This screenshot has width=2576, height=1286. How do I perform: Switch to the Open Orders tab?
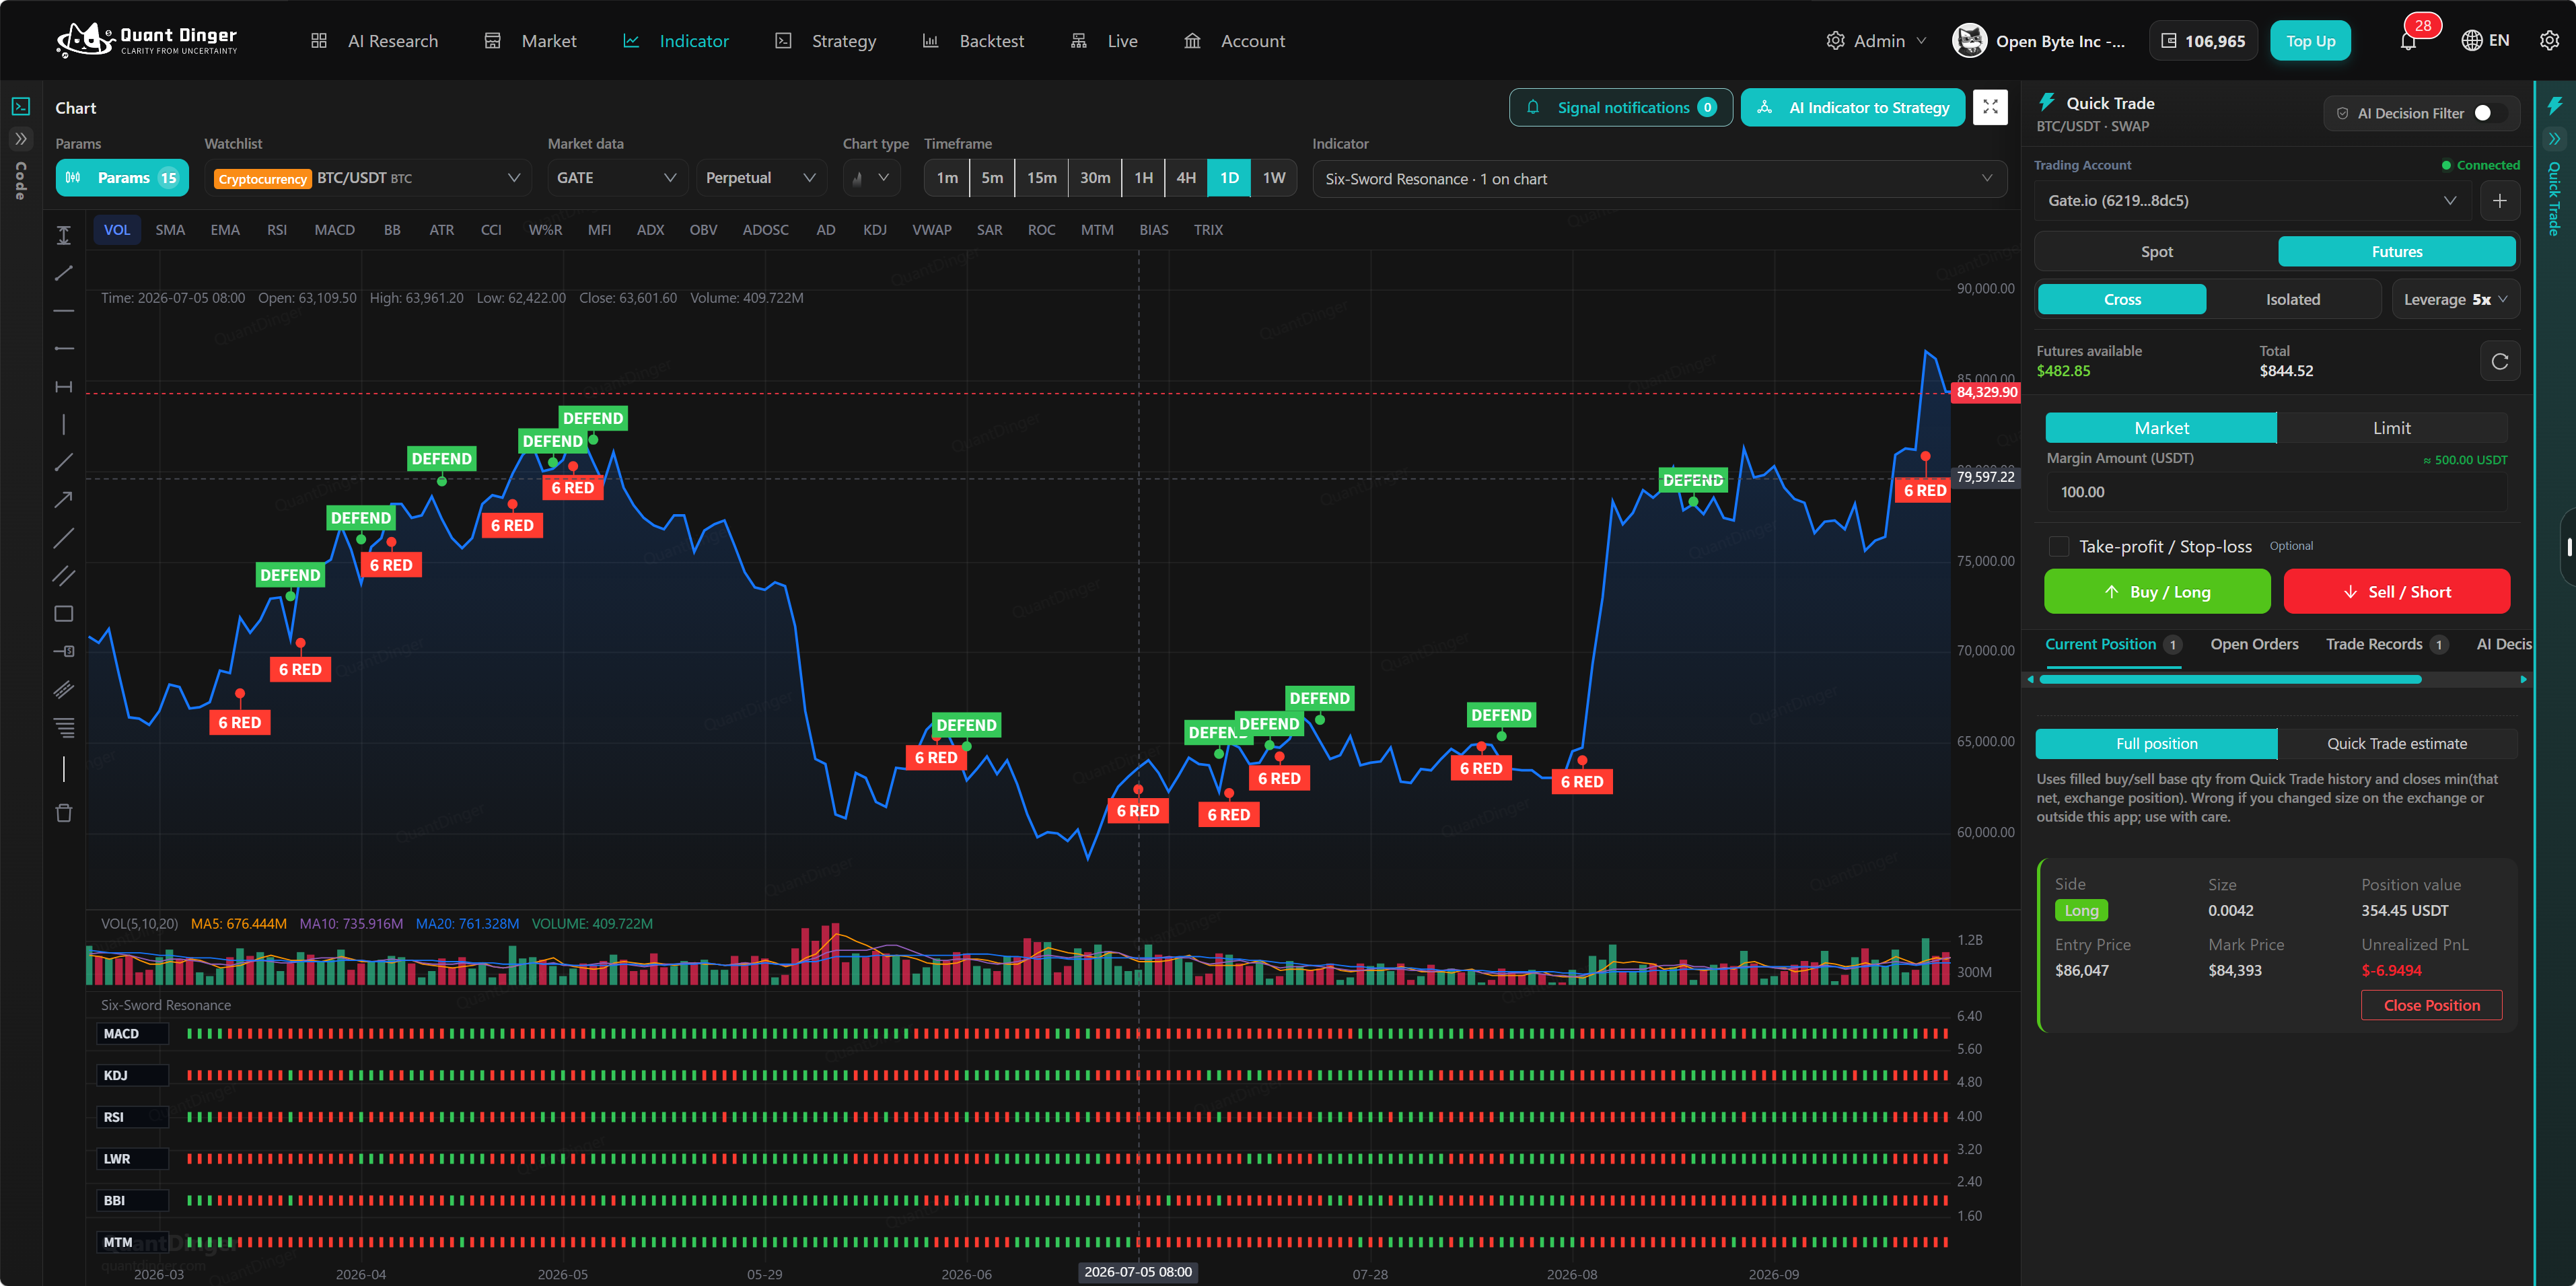(2254, 645)
